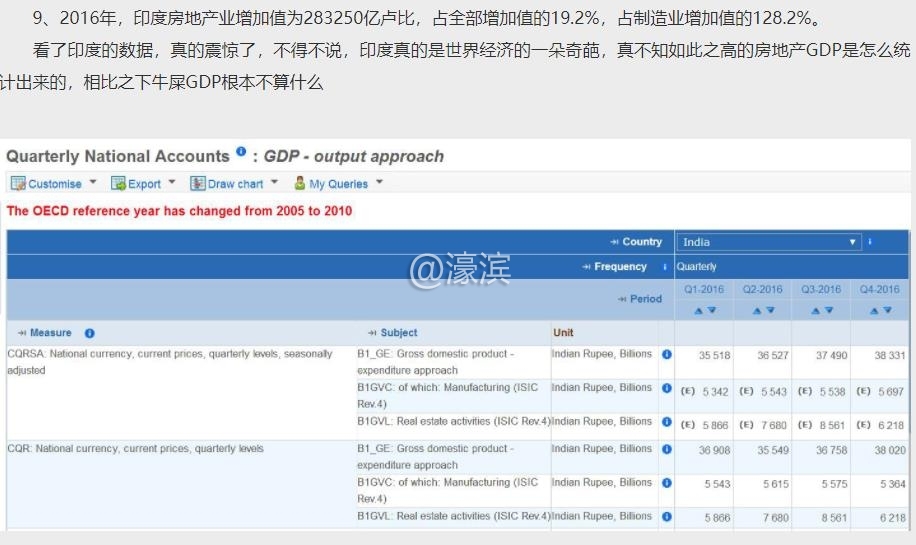Viewport: 916px width, 545px height.
Task: Click the GDP value 35 518
Action: coord(714,355)
